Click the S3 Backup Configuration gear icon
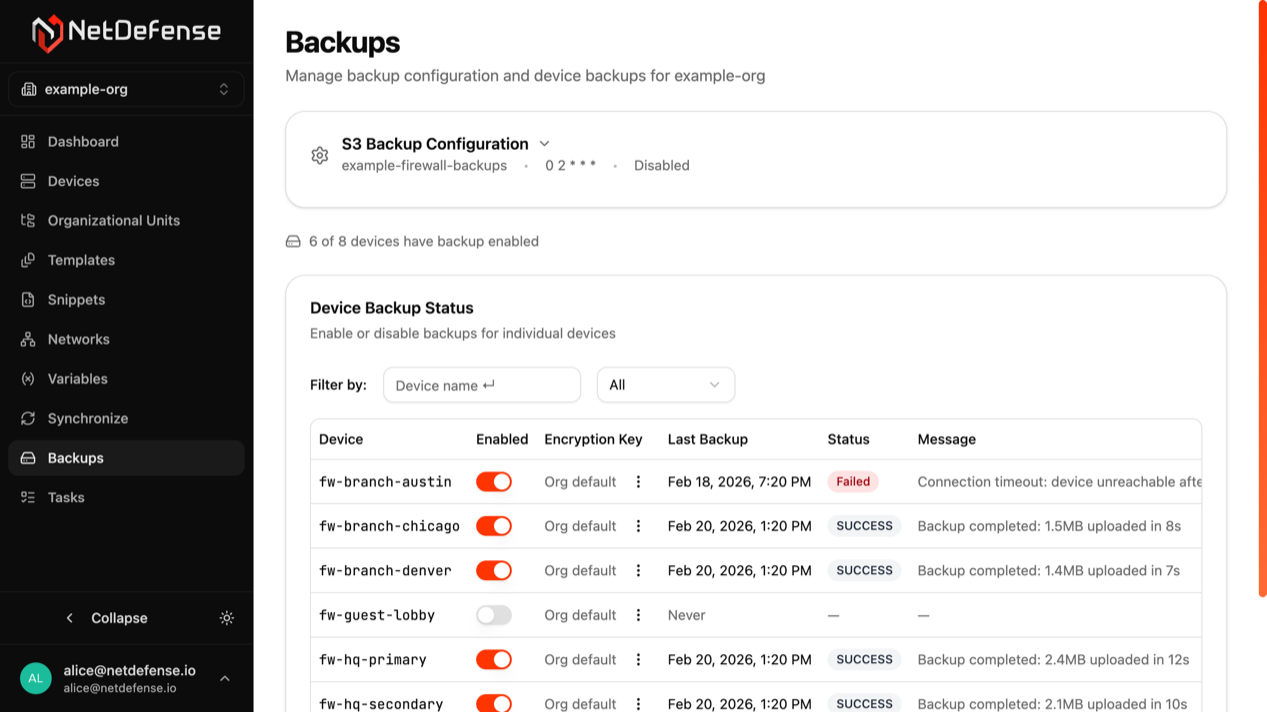1267x712 pixels. click(x=319, y=155)
